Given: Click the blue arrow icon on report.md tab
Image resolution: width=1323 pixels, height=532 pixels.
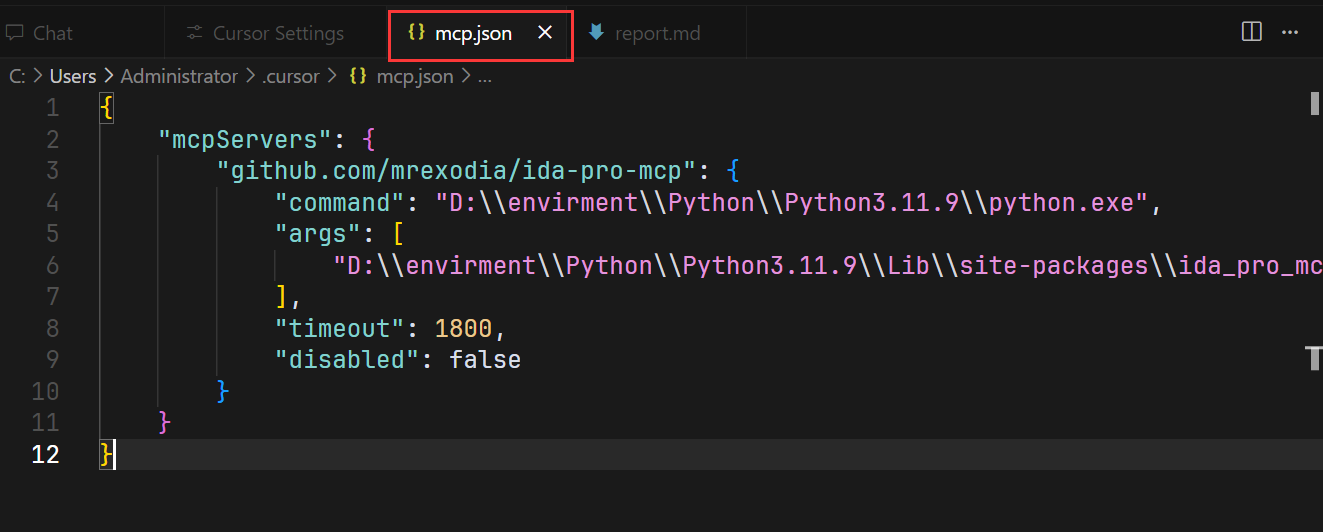Looking at the screenshot, I should coord(596,33).
